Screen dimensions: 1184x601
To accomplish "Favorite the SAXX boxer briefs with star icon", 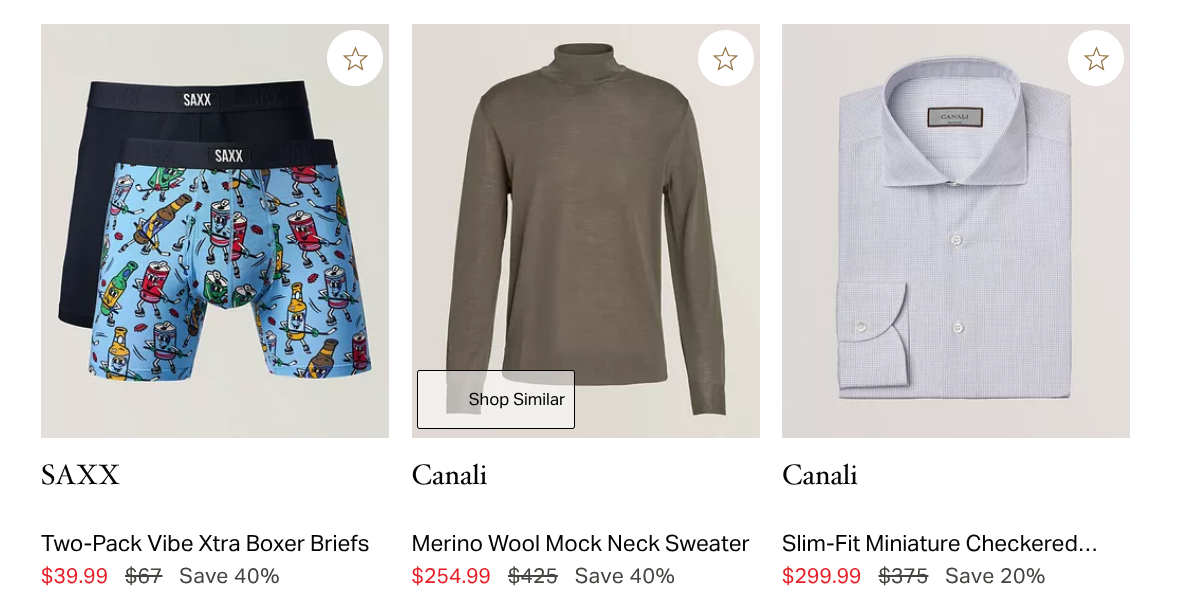I will [x=355, y=58].
